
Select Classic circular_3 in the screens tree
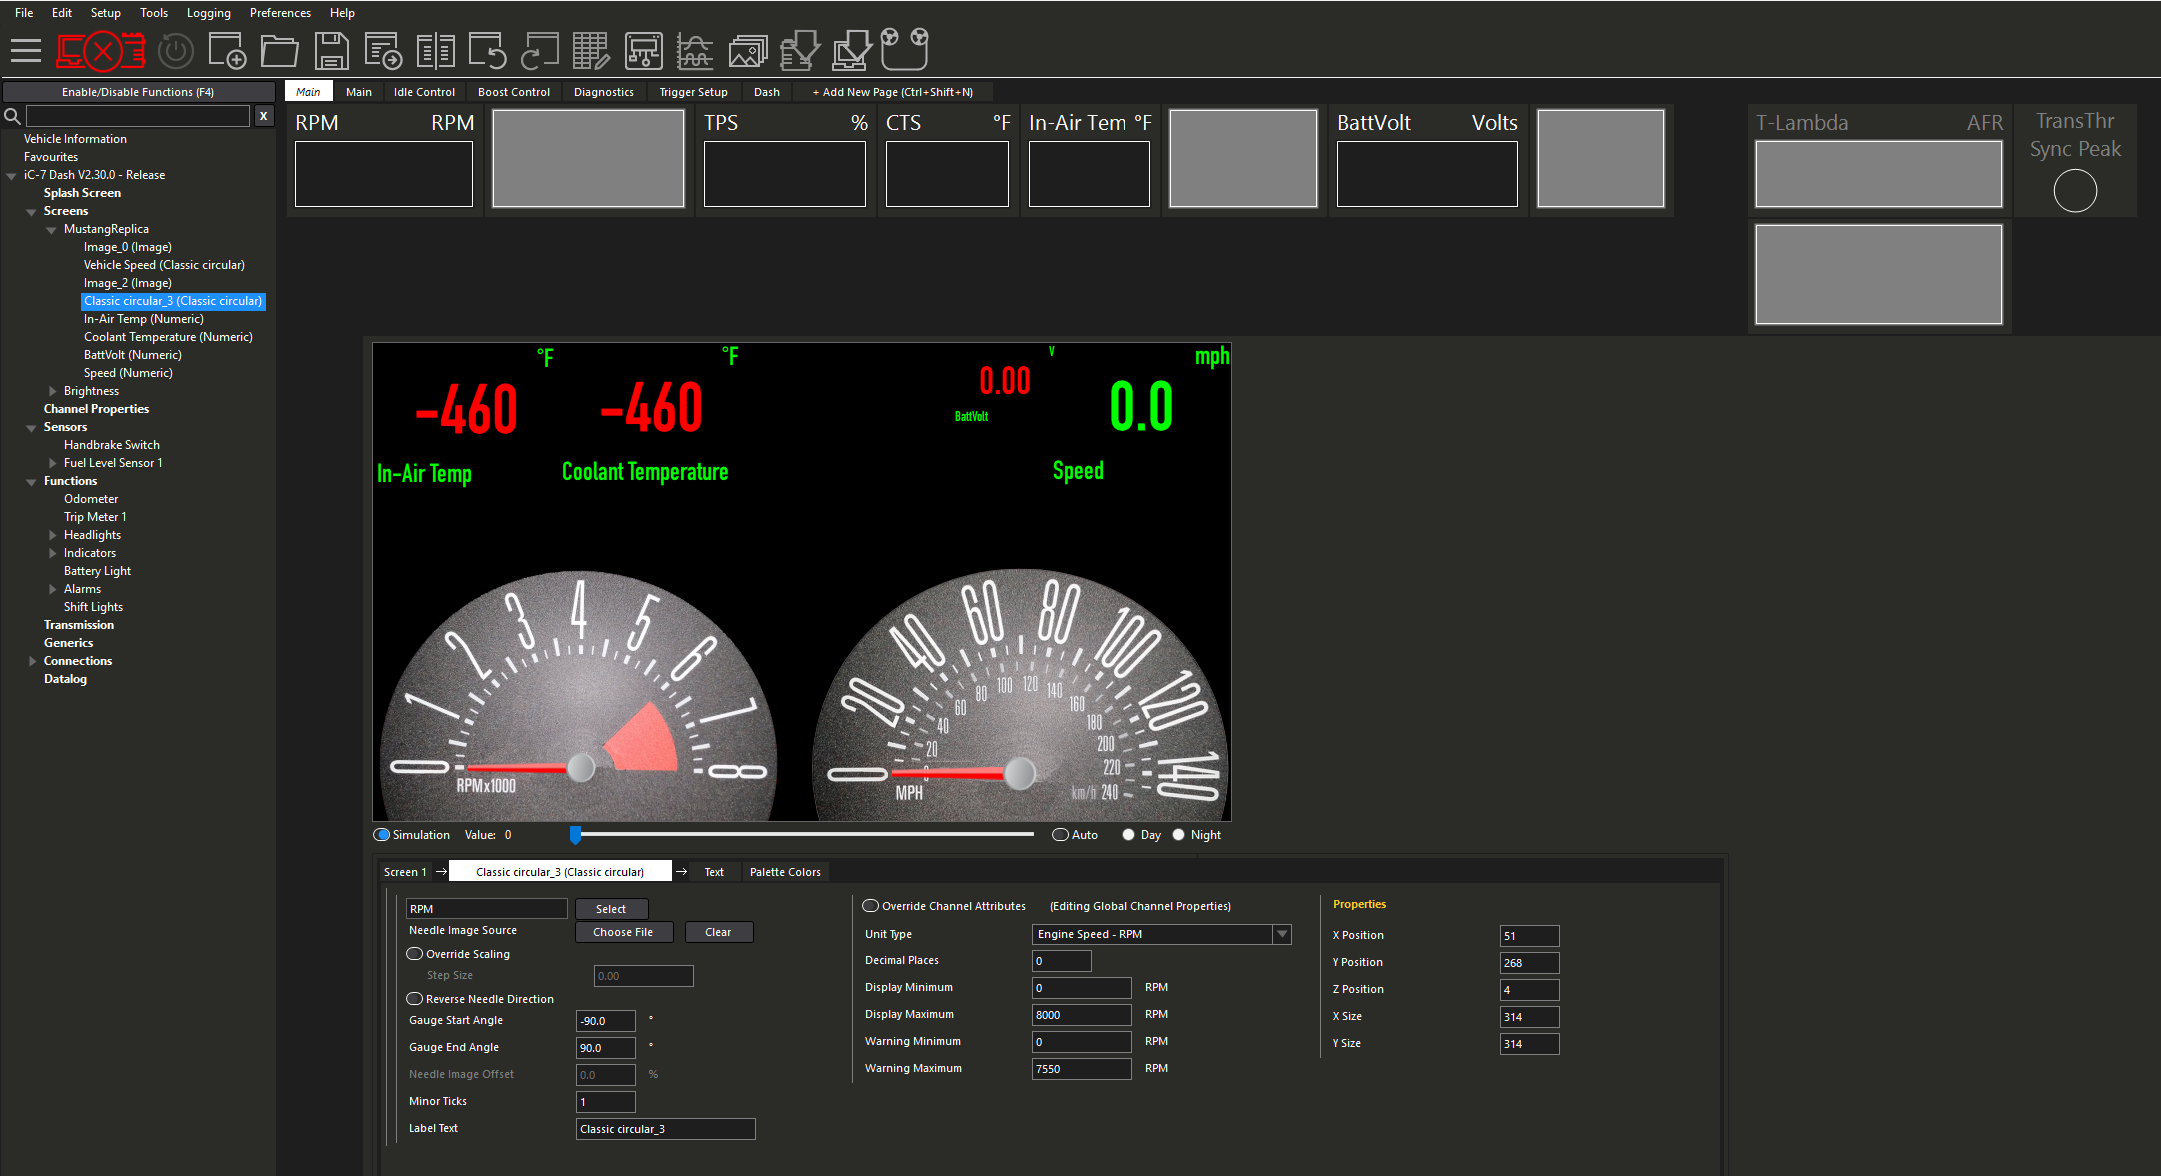[x=172, y=300]
